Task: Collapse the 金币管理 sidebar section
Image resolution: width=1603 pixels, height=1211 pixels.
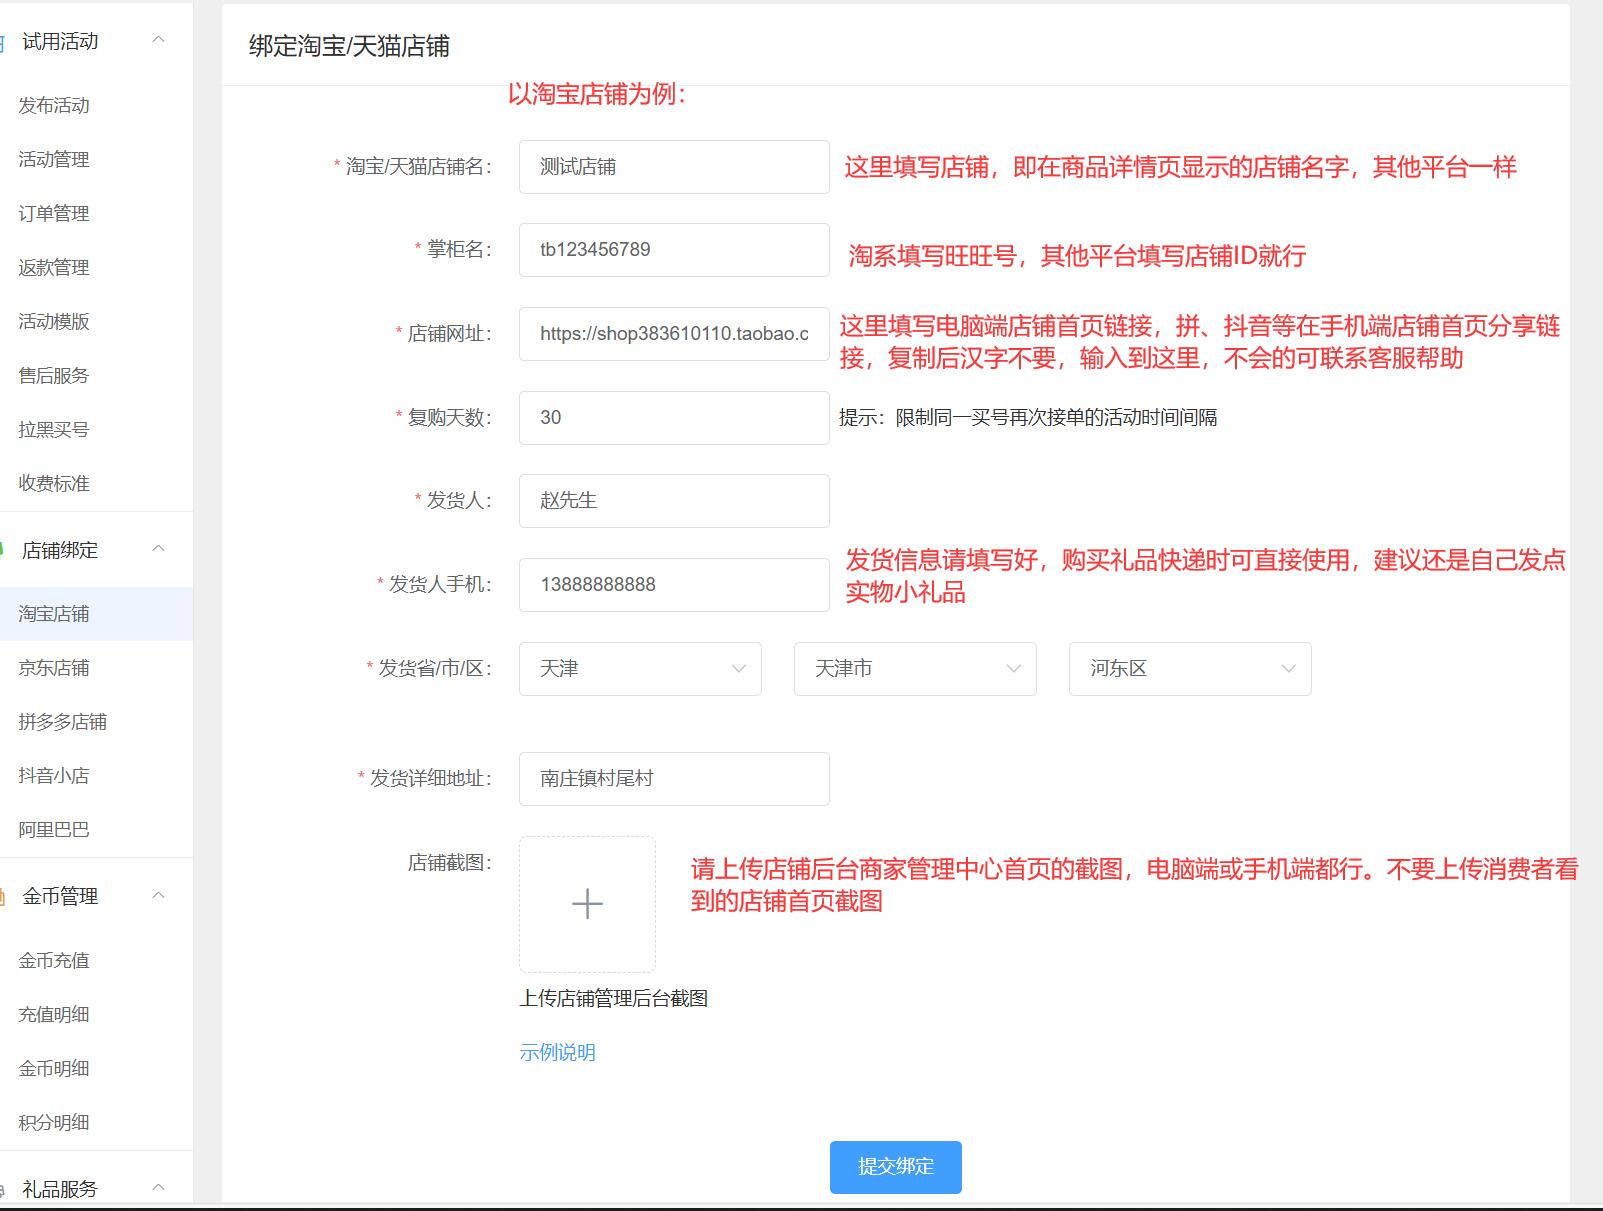Action: pos(158,896)
